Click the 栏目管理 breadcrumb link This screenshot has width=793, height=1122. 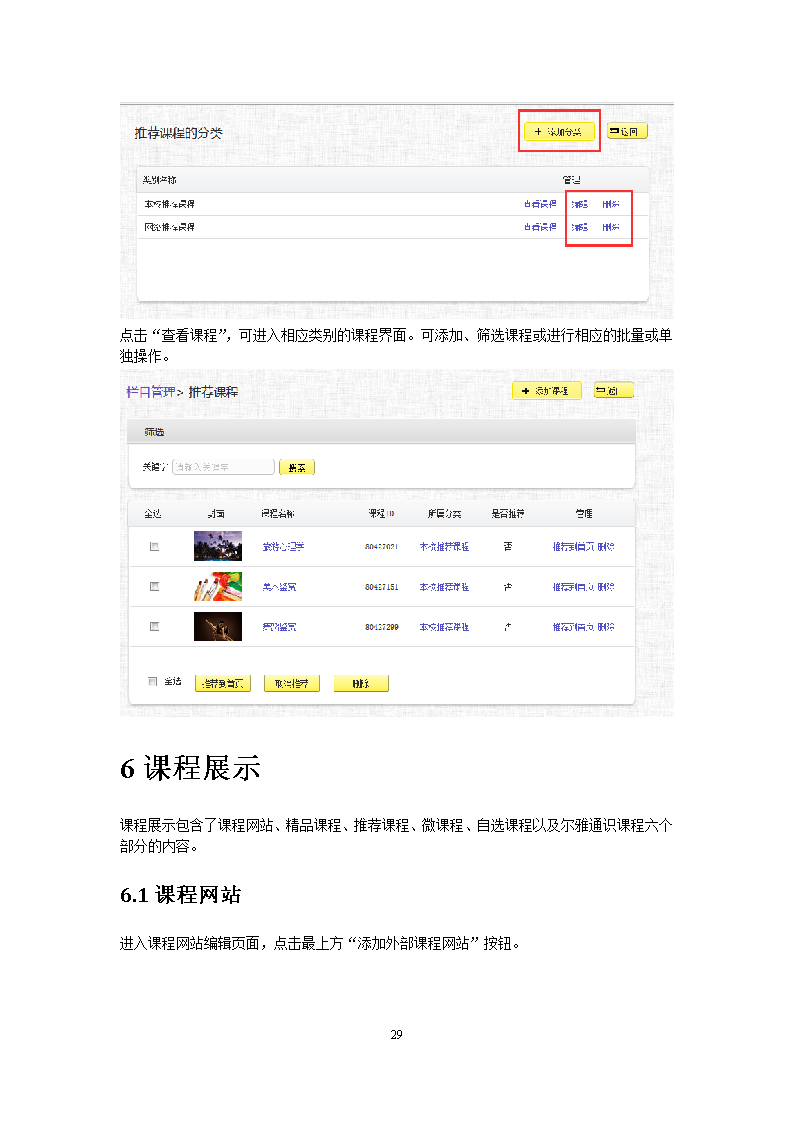(150, 392)
